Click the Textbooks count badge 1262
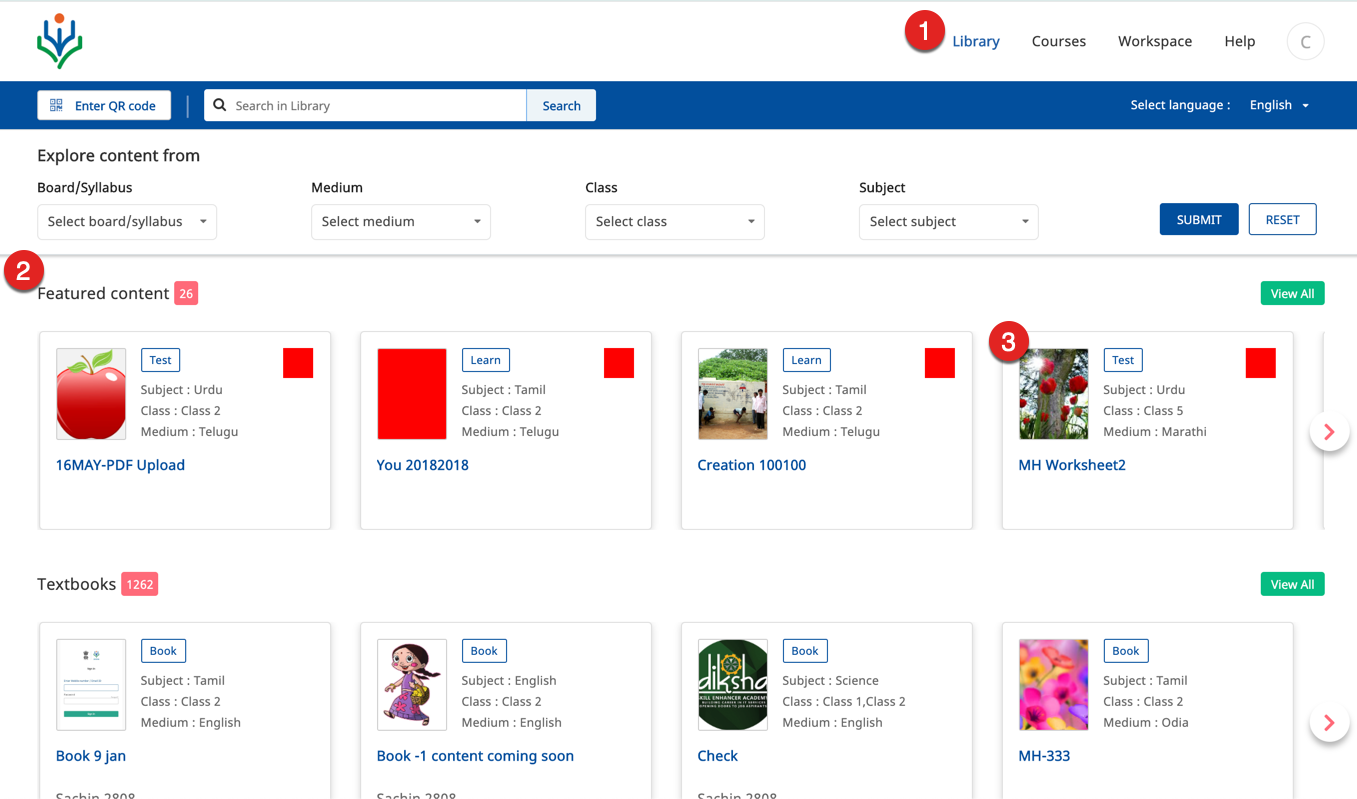 pos(139,584)
